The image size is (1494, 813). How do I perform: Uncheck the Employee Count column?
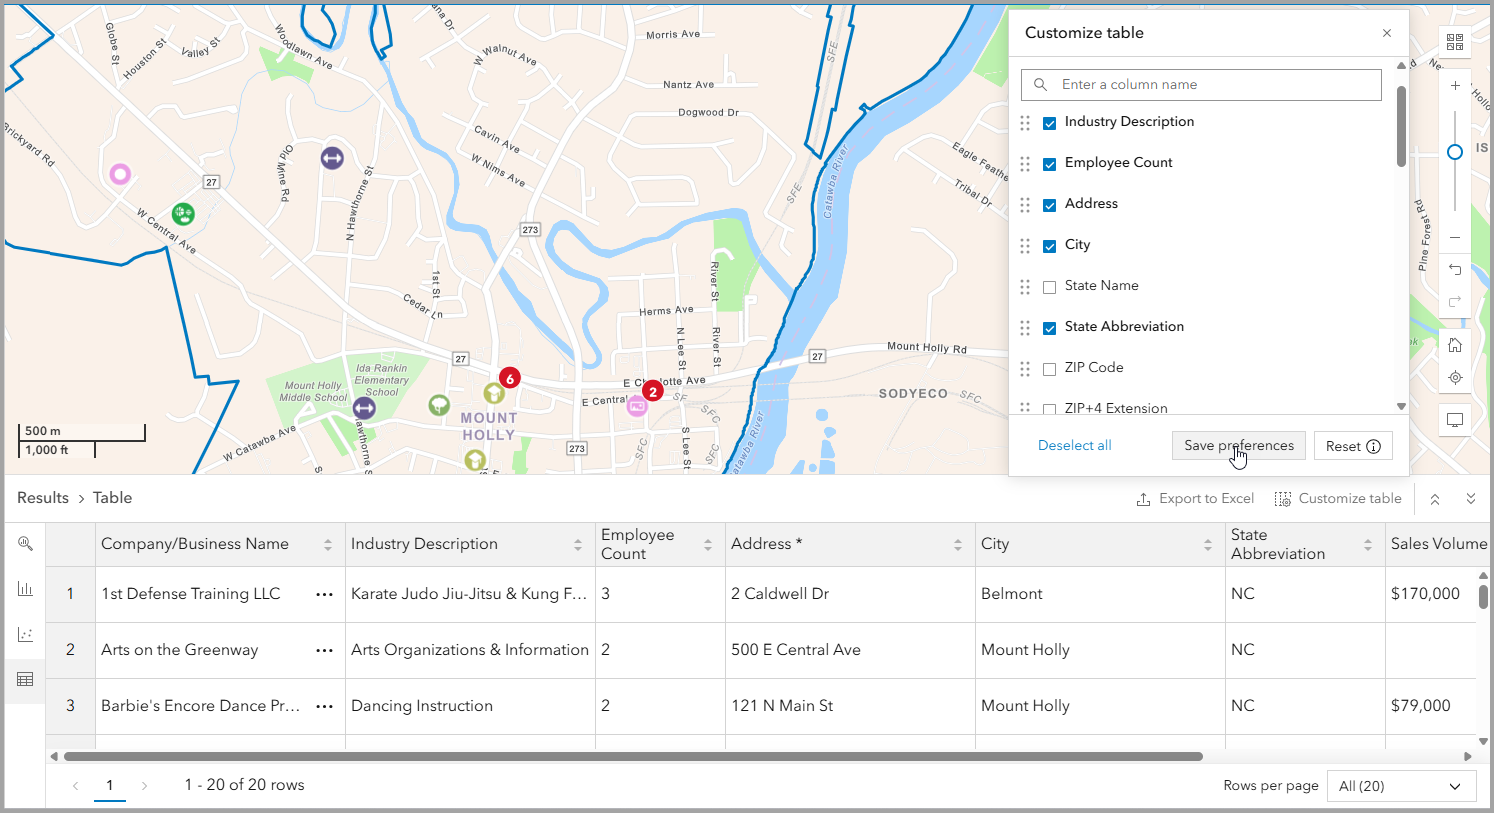[x=1049, y=164]
